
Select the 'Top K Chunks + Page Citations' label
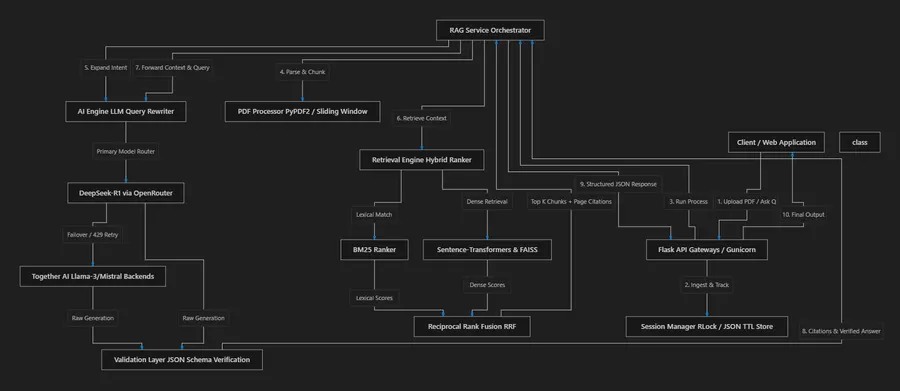click(571, 202)
